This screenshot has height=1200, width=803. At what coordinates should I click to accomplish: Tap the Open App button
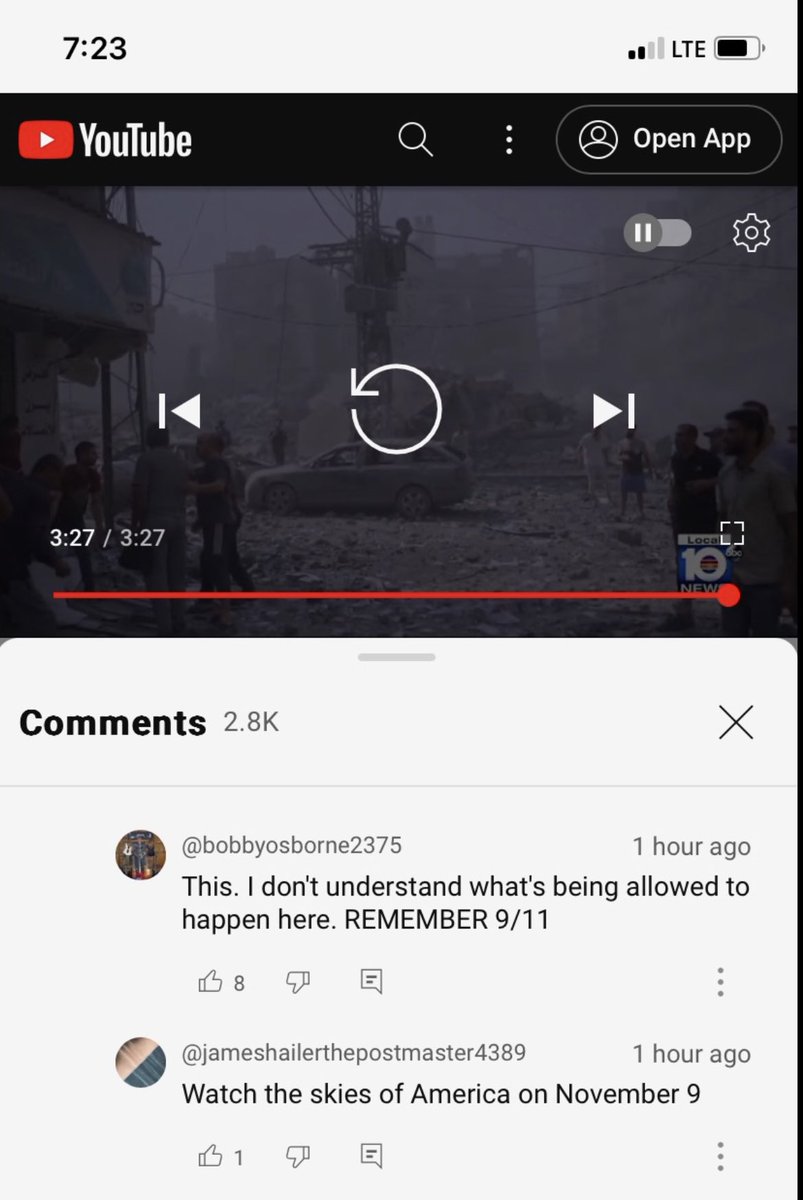click(669, 139)
